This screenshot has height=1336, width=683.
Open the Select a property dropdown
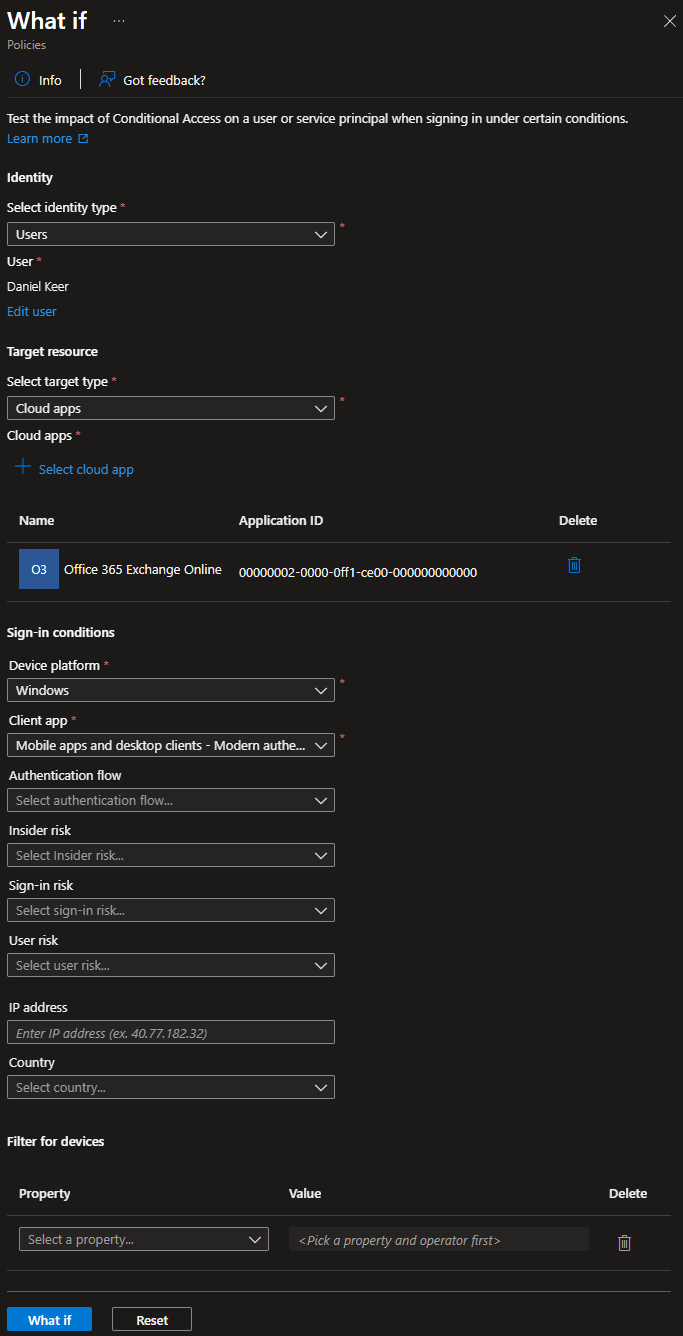tap(144, 1239)
